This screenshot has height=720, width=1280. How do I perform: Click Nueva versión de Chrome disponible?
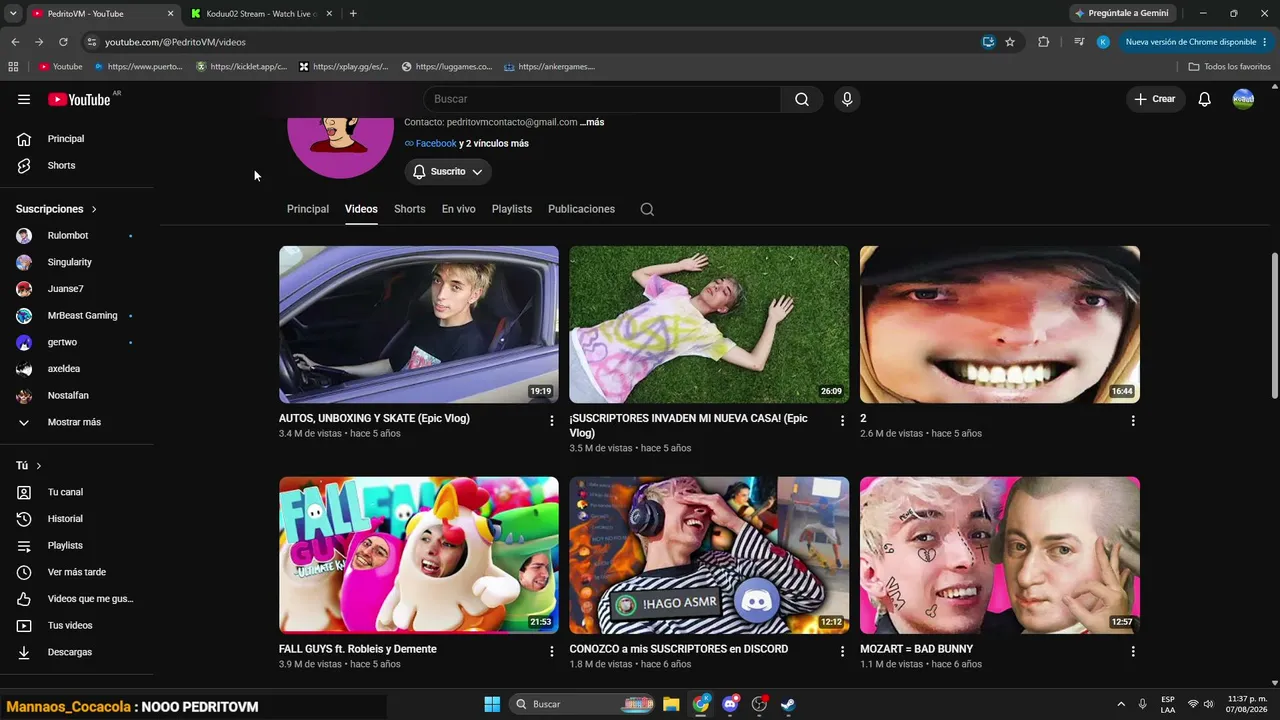point(1196,42)
